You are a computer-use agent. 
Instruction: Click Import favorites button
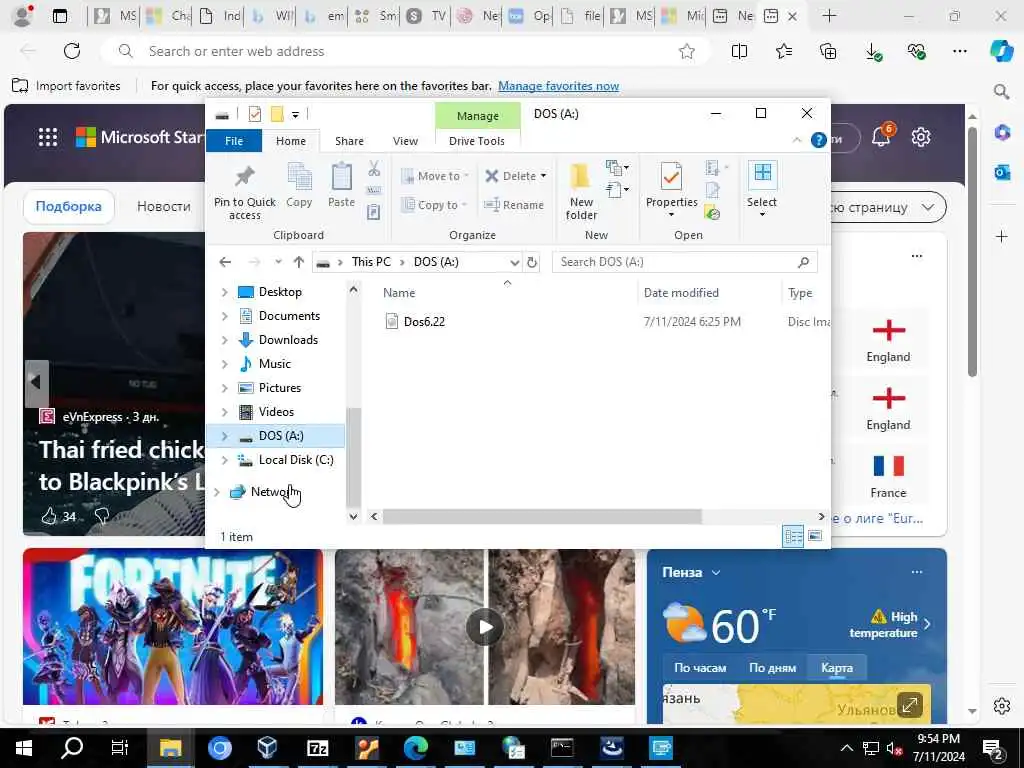67,86
